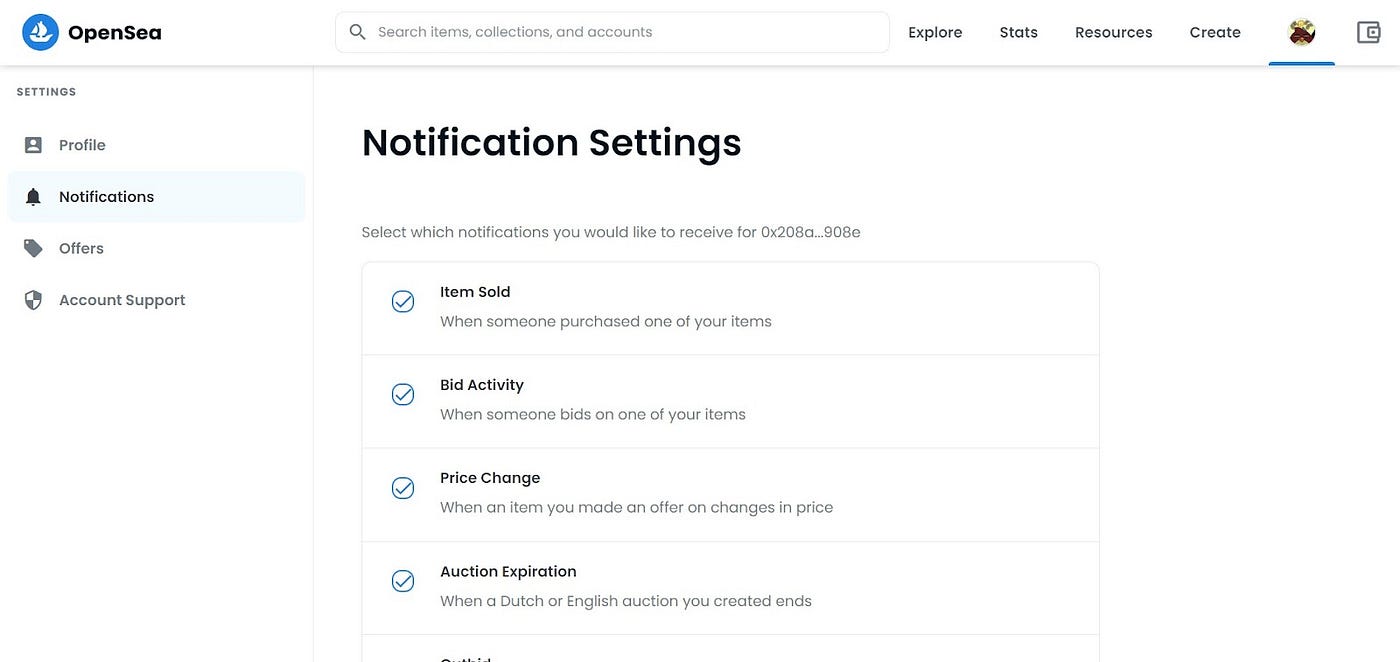Click the Profile person icon in sidebar
This screenshot has width=1400, height=662.
click(x=33, y=145)
